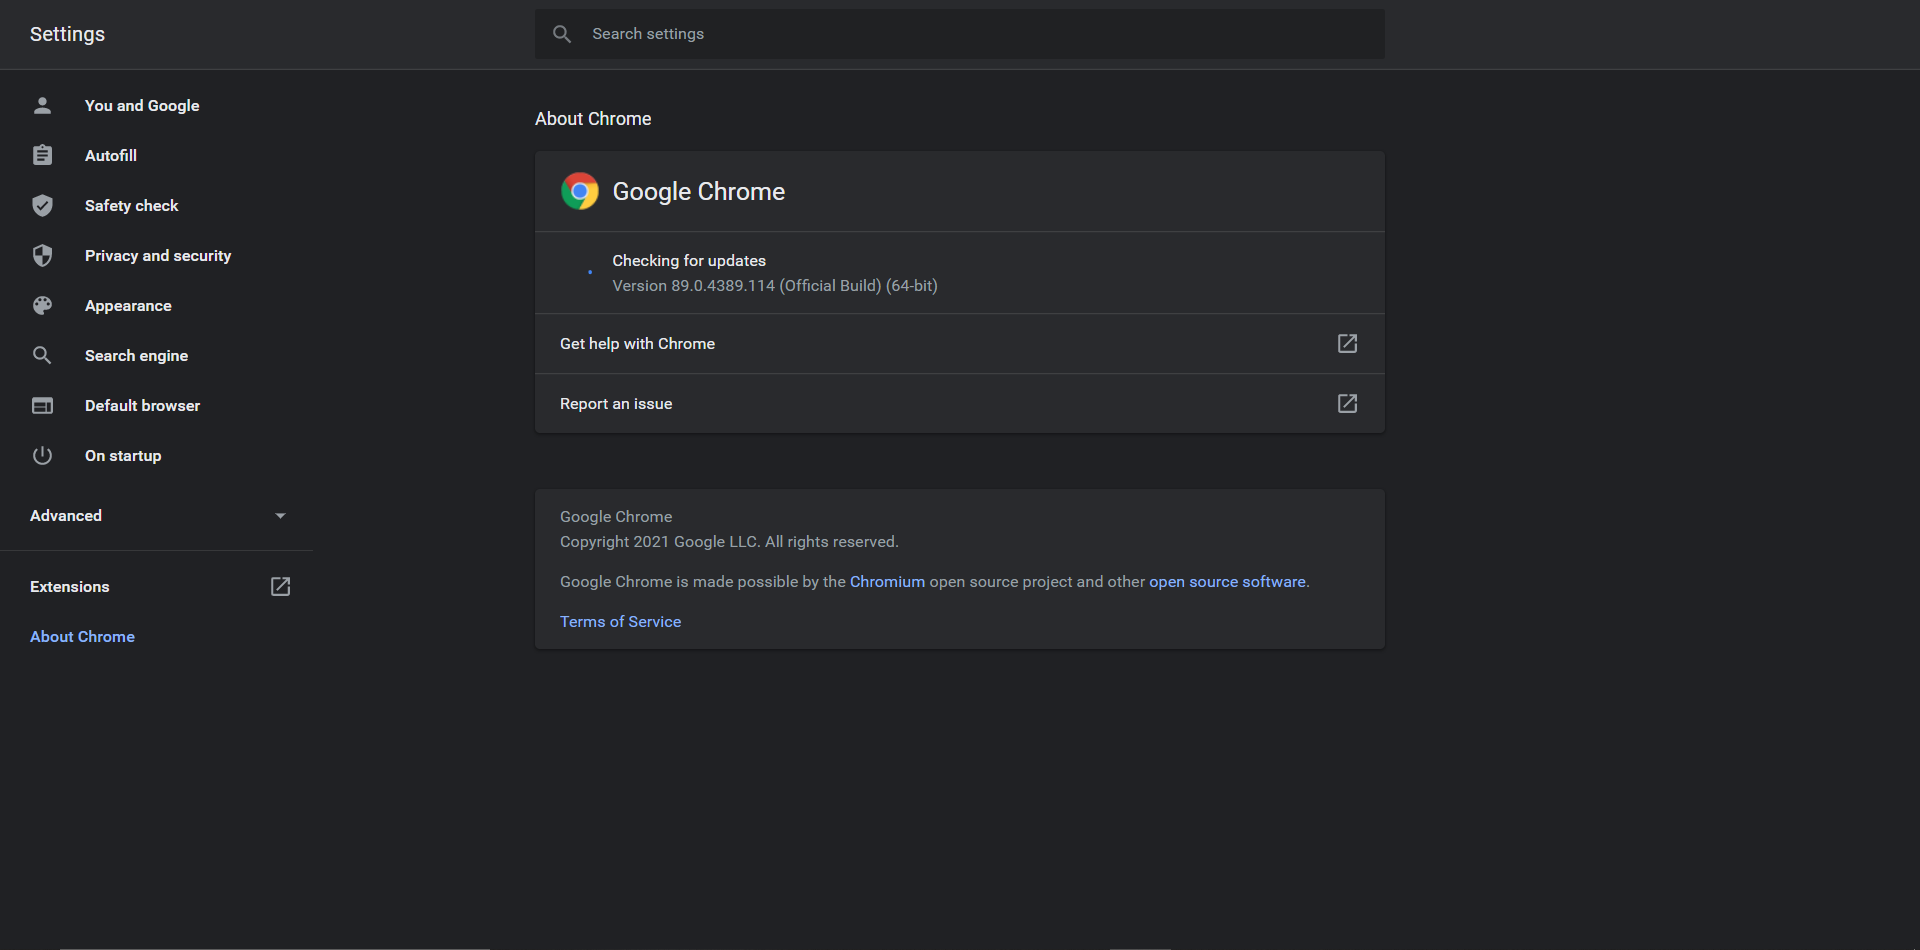Click the Google Chrome logo icon
Viewport: 1920px width, 950px height.
click(580, 191)
